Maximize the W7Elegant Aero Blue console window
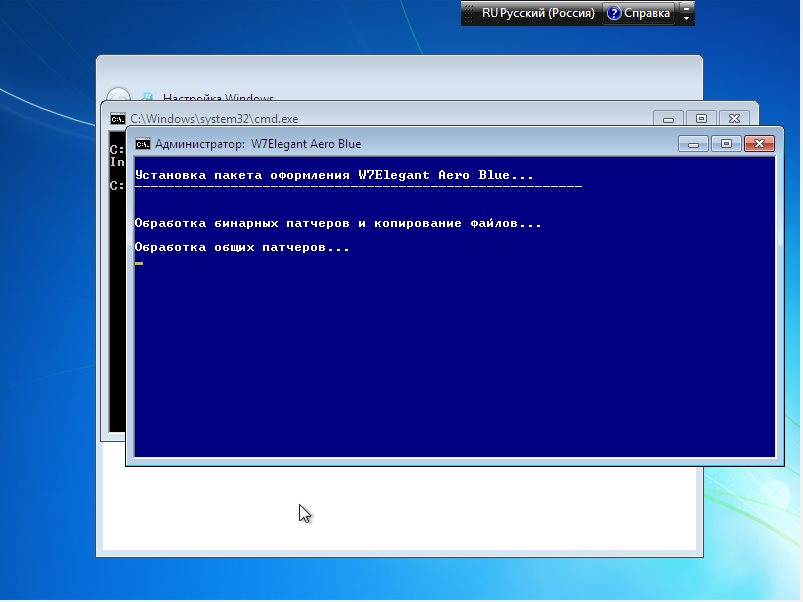Screen dimensions: 803x602 726,144
